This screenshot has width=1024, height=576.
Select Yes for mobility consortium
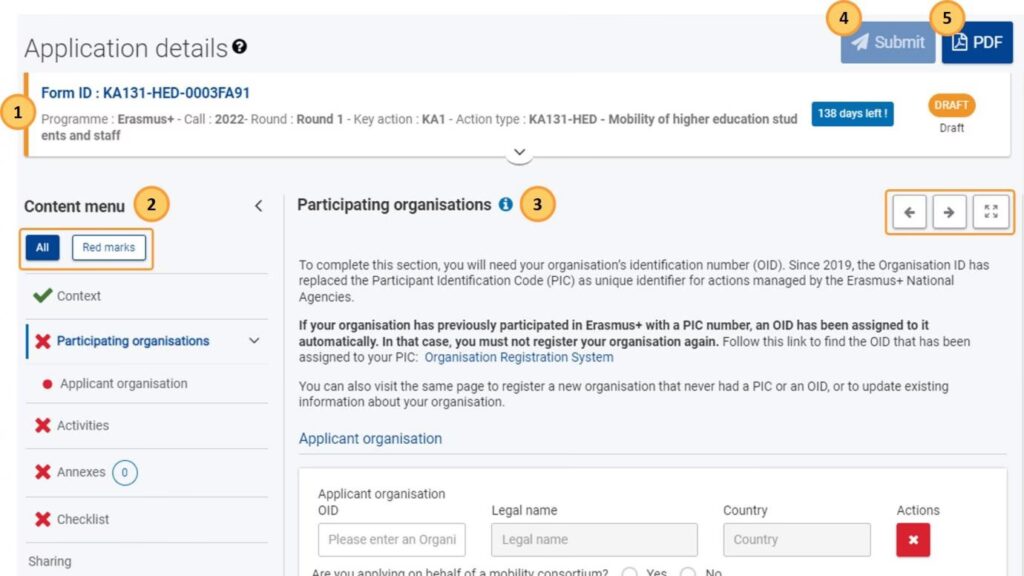click(x=630, y=573)
